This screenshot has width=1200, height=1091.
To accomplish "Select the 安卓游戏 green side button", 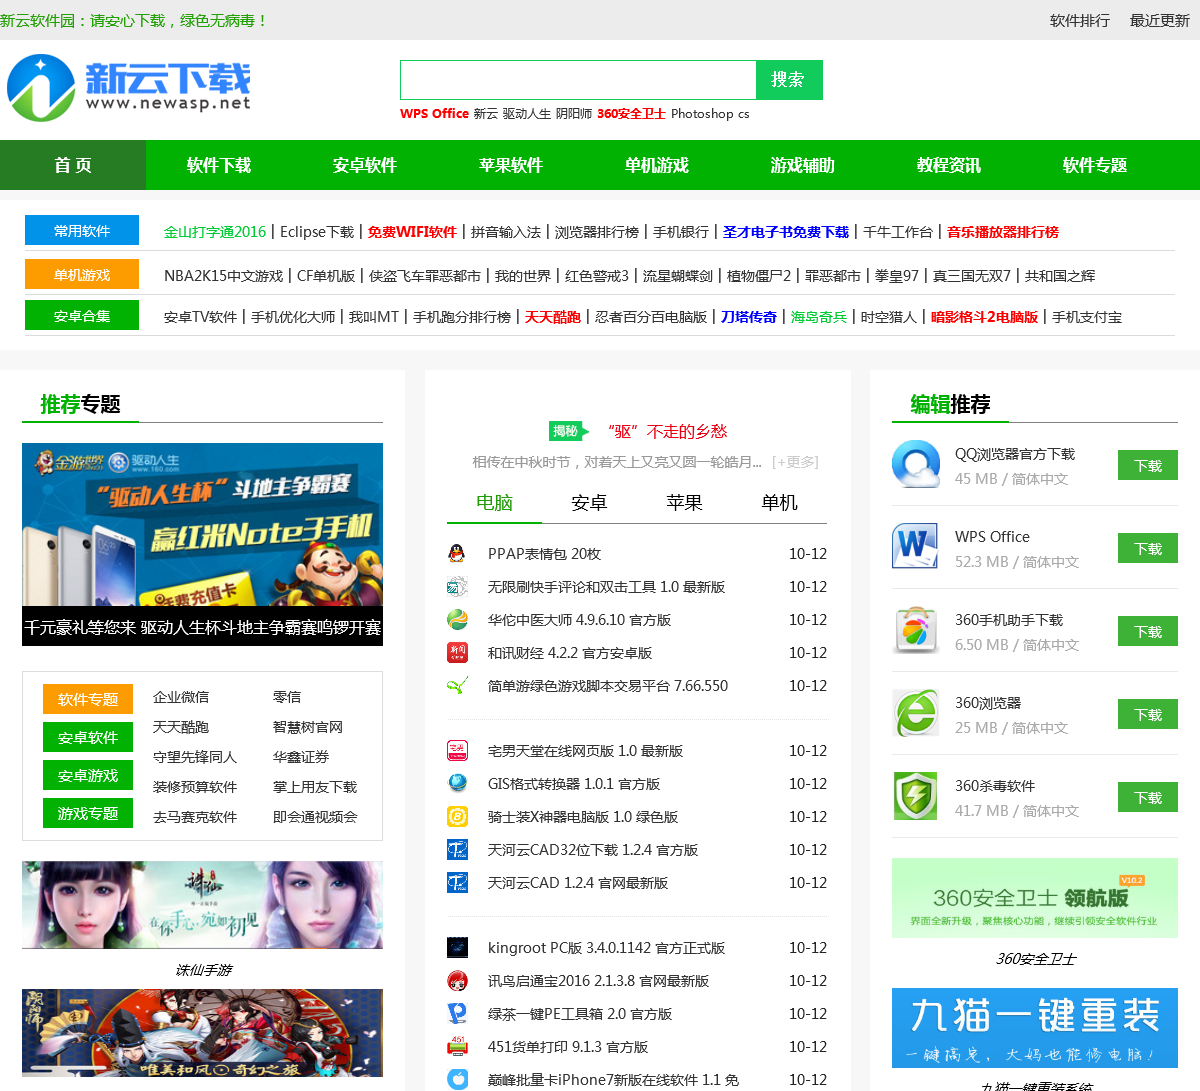I will [x=88, y=775].
